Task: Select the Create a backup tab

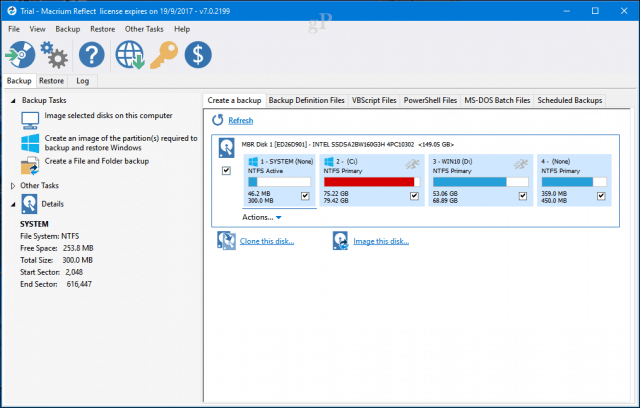Action: coord(234,100)
